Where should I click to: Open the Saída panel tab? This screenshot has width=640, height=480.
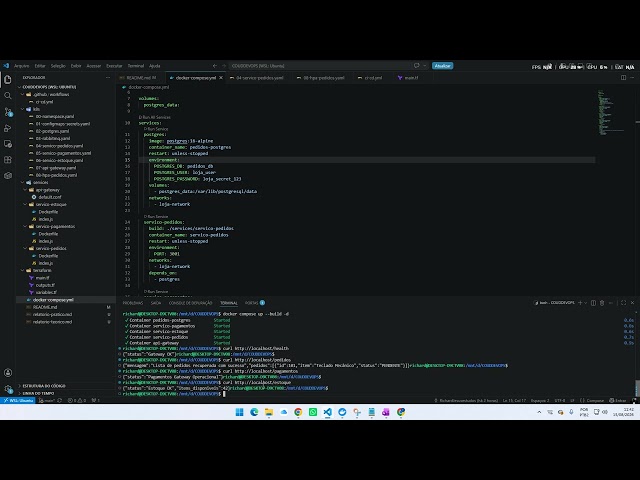click(x=156, y=303)
